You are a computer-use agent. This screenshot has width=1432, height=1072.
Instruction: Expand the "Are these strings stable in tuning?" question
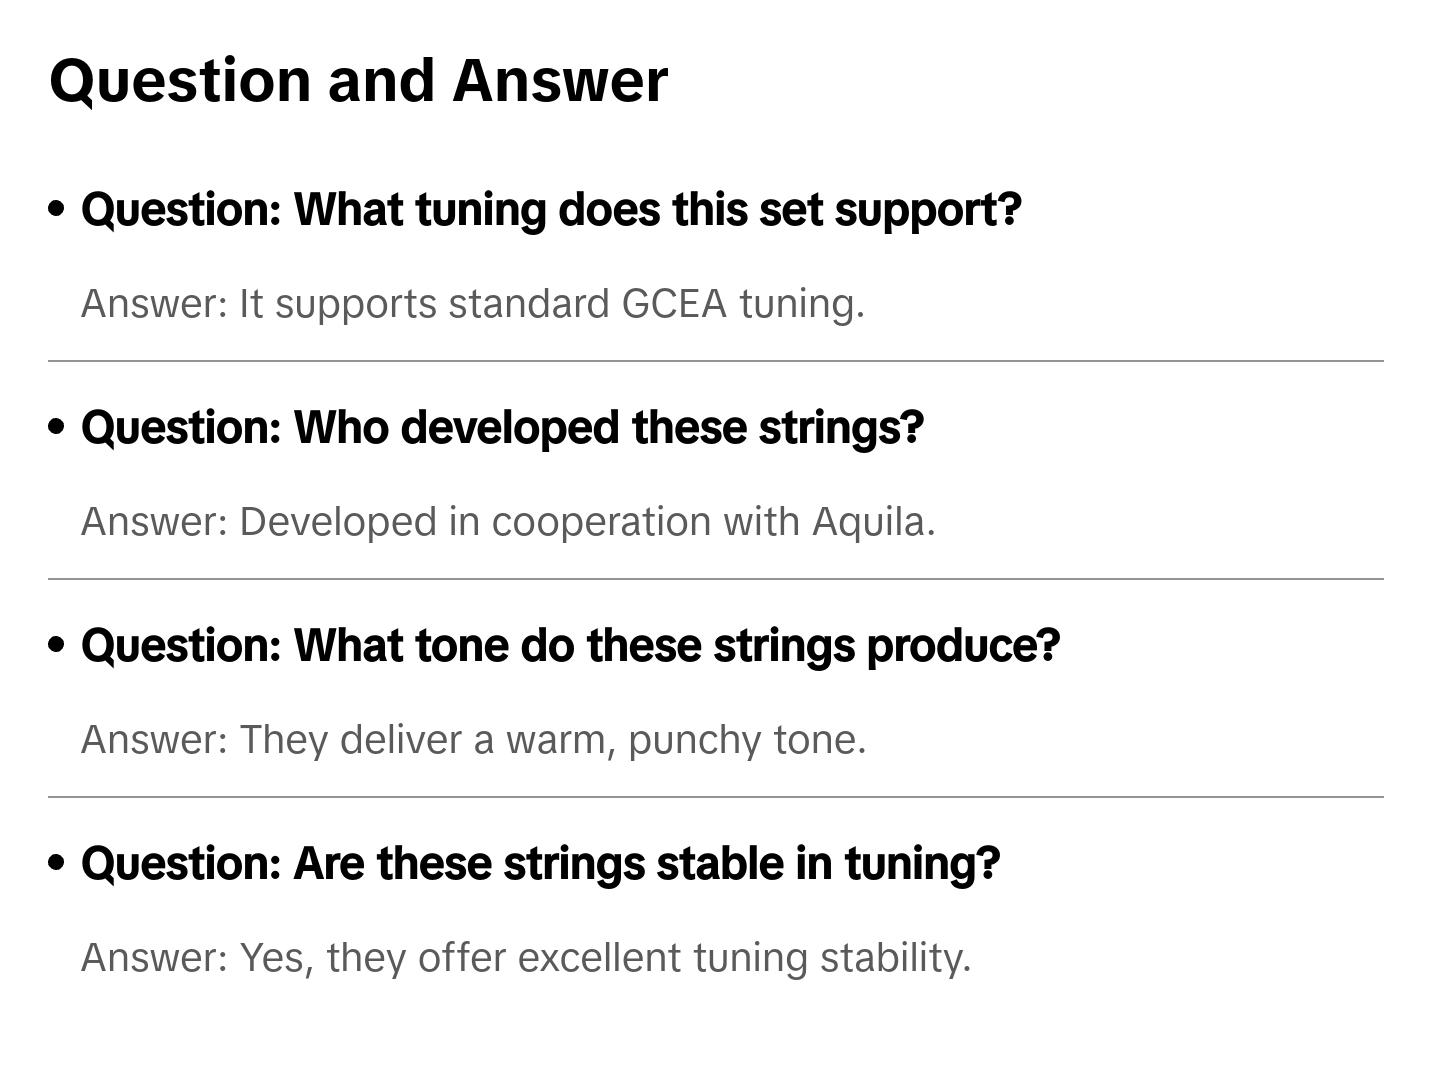(x=540, y=864)
